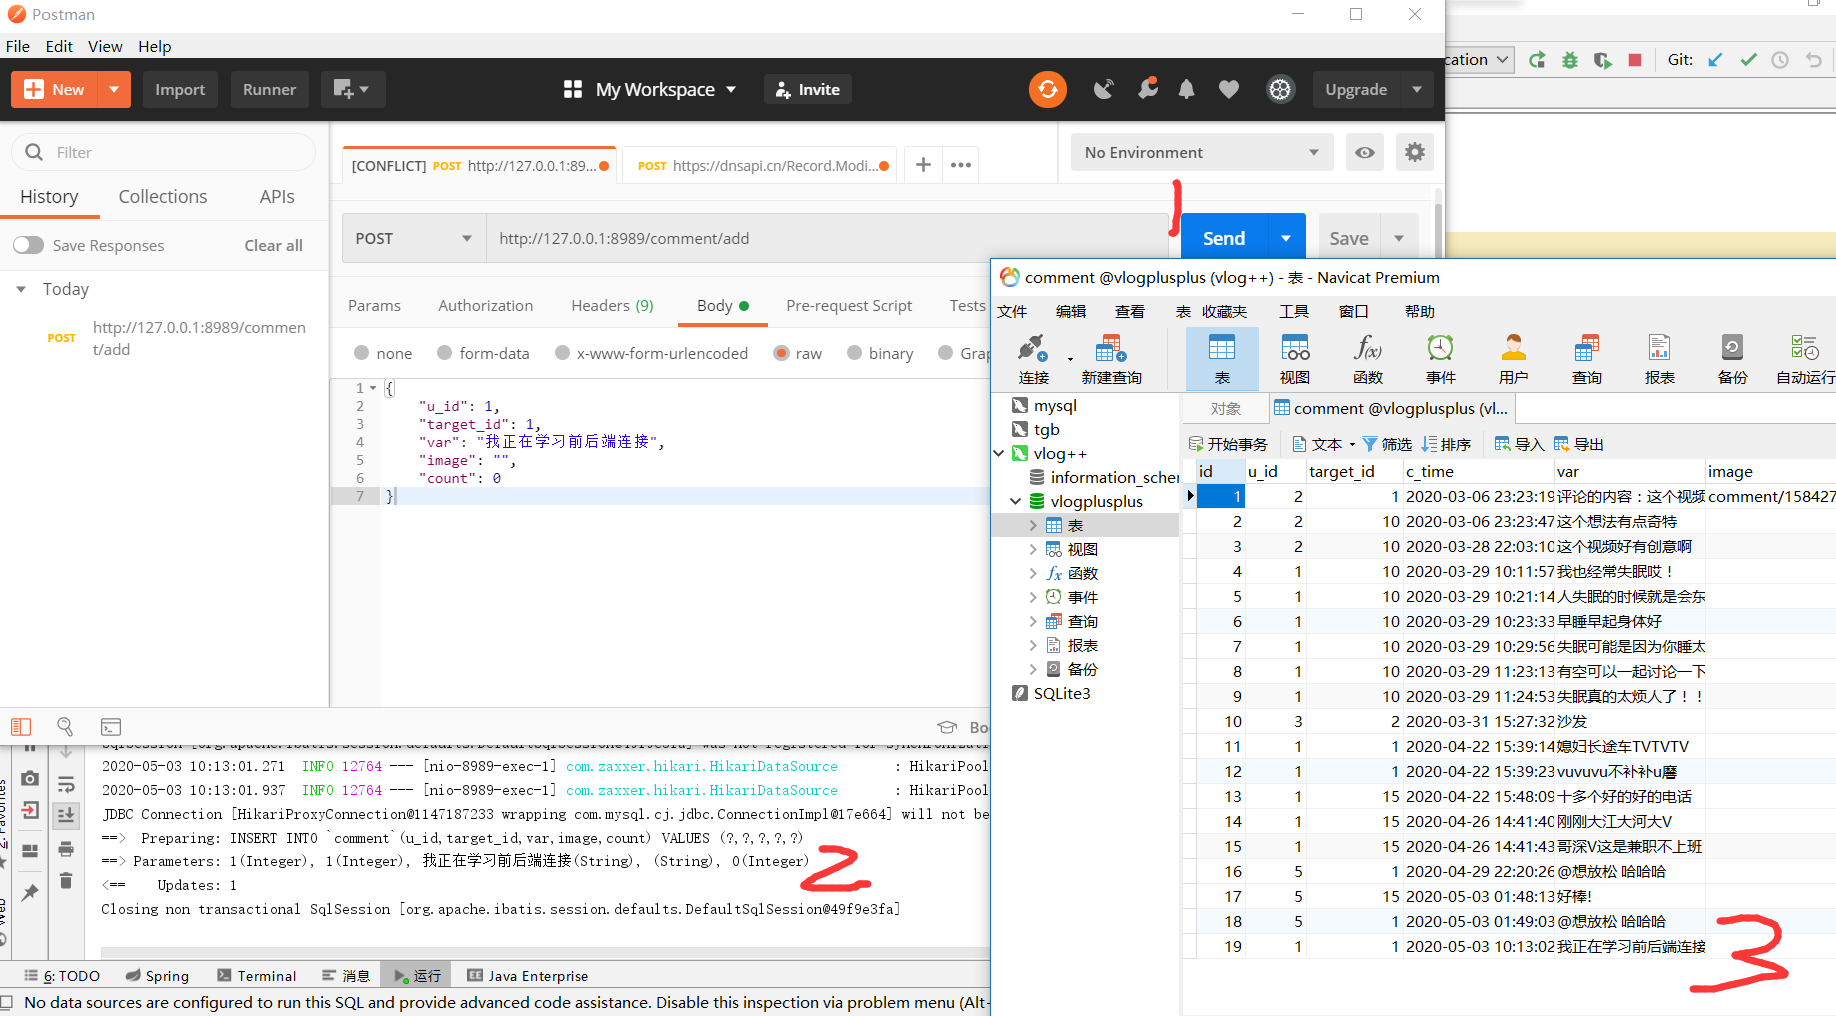Click the Import button
1836x1016 pixels.
(180, 89)
